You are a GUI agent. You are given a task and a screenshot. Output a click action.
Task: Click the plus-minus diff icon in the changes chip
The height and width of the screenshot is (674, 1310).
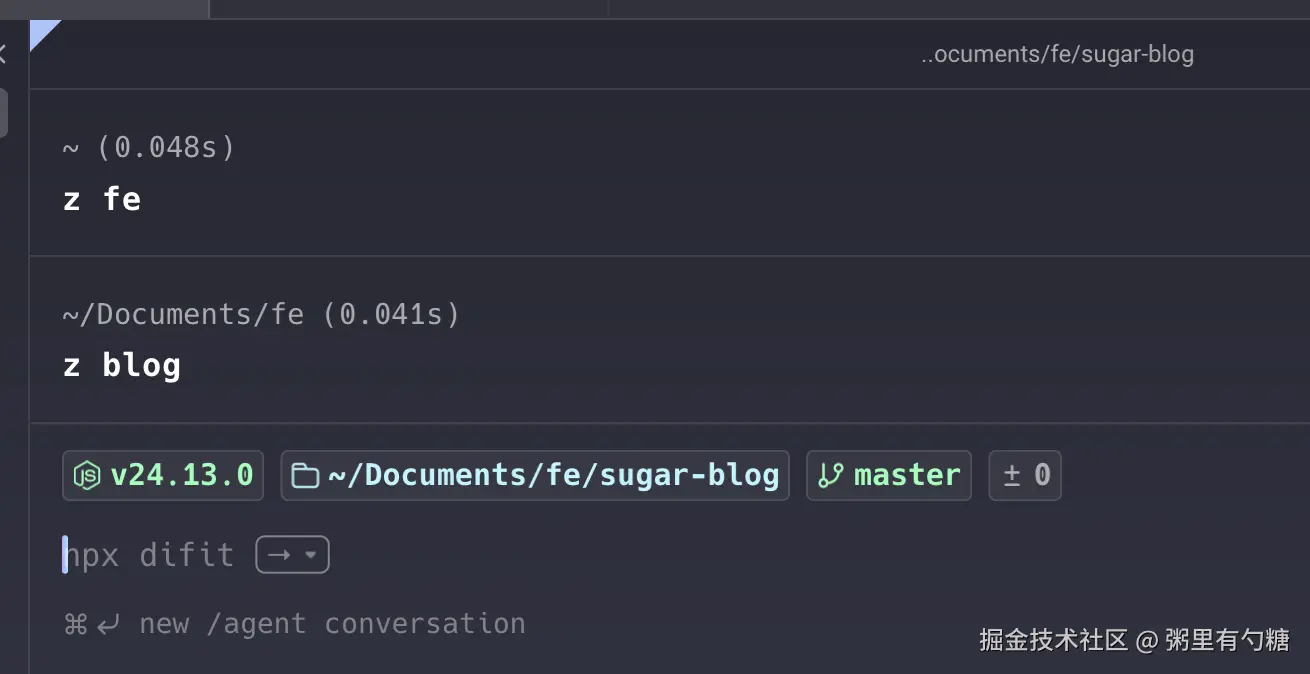[x=1011, y=476]
